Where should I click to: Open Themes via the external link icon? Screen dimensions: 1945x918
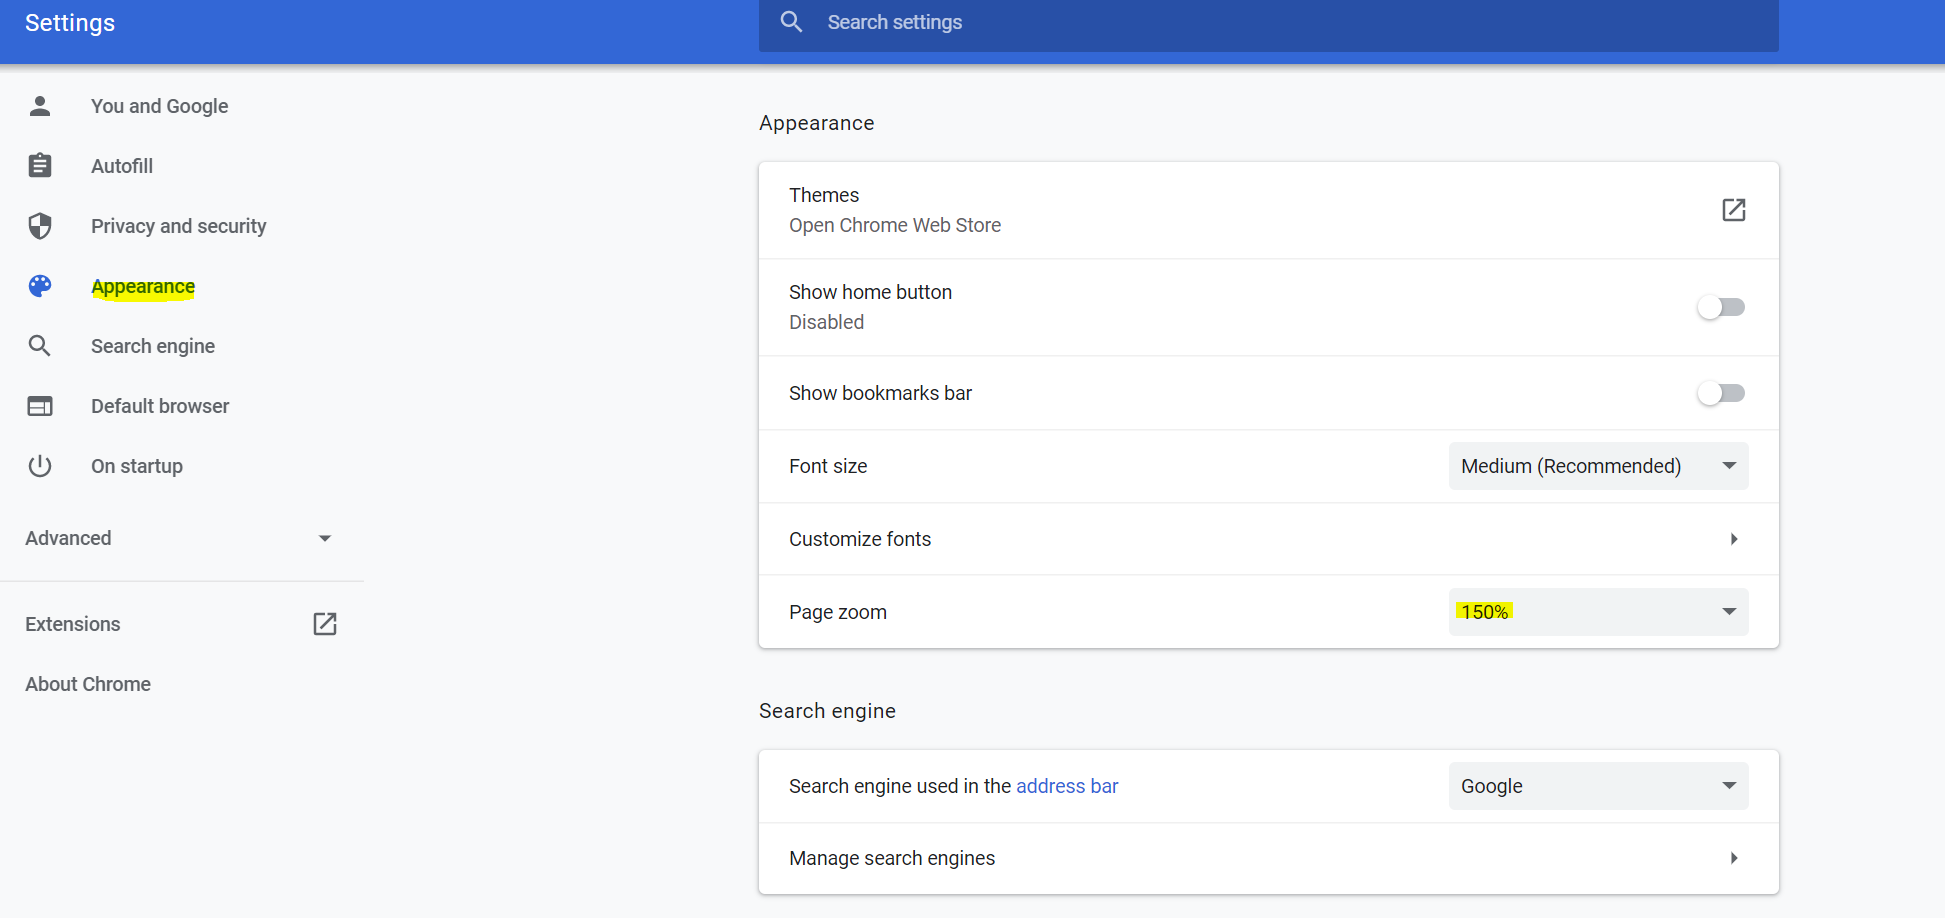(1734, 210)
